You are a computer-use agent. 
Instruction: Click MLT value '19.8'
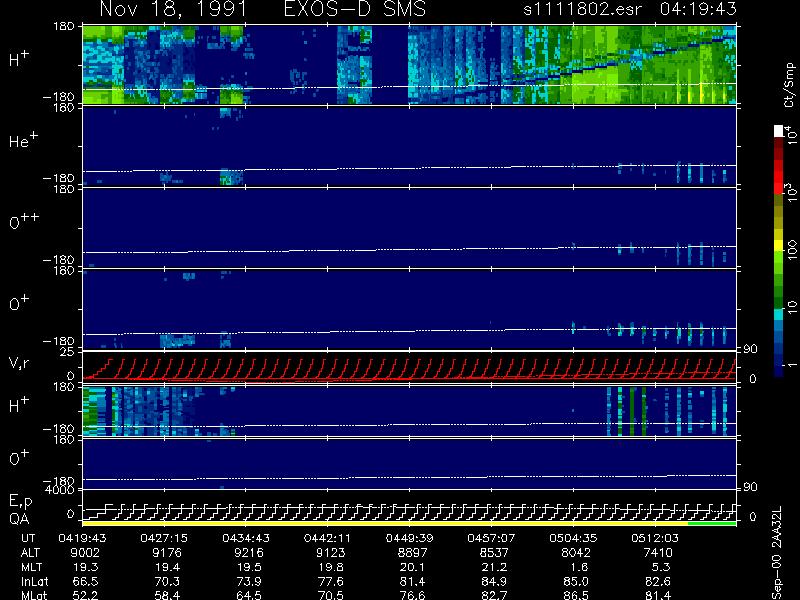[x=331, y=567]
